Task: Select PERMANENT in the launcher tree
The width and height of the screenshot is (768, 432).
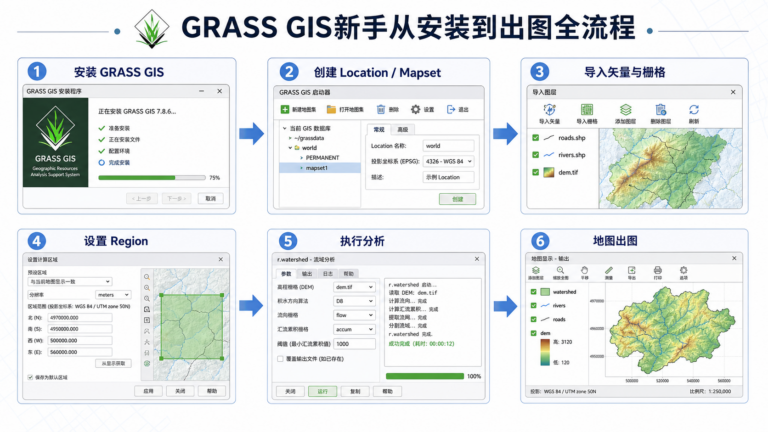Action: 322,158
